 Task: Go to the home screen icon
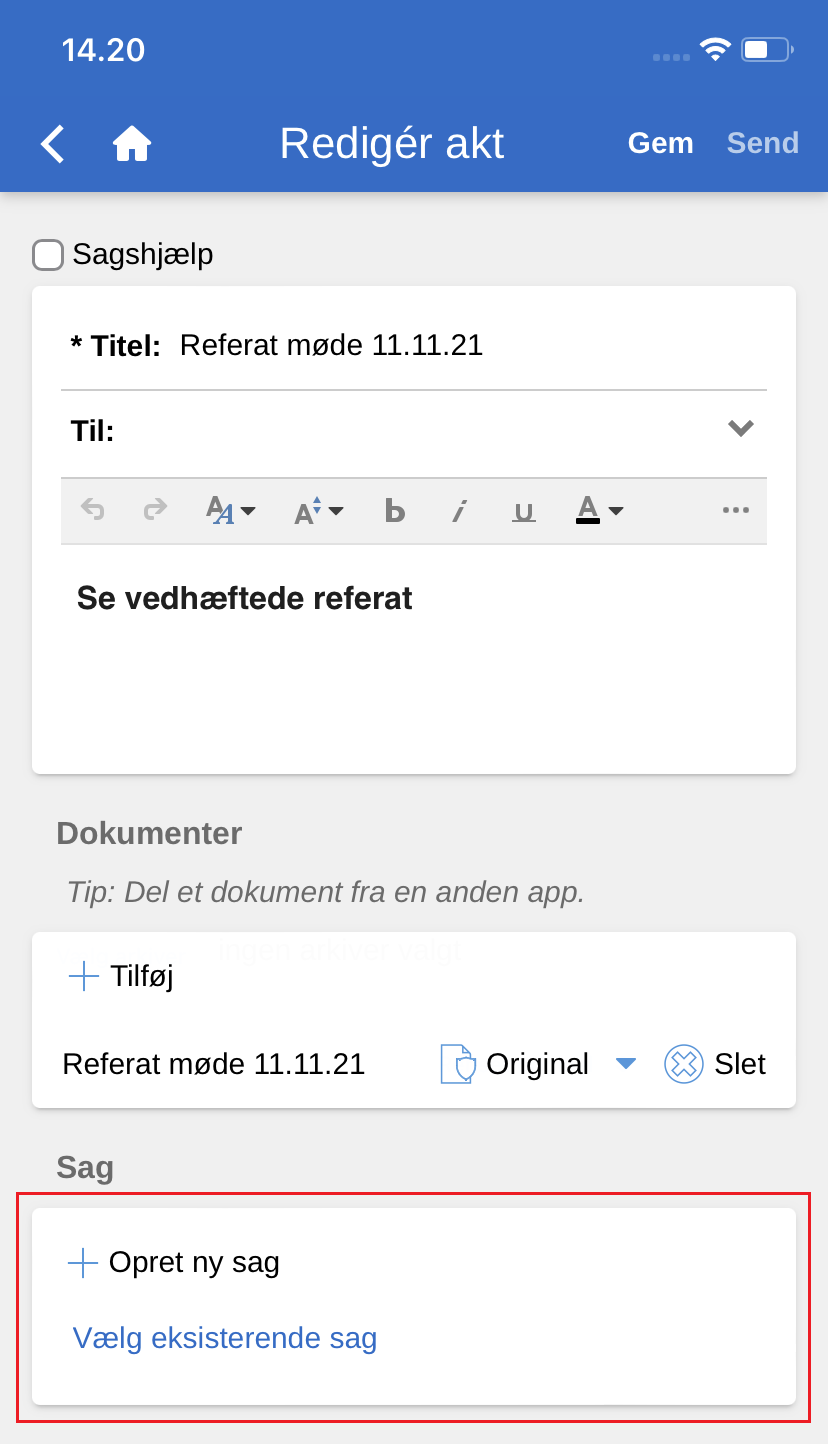[x=132, y=144]
